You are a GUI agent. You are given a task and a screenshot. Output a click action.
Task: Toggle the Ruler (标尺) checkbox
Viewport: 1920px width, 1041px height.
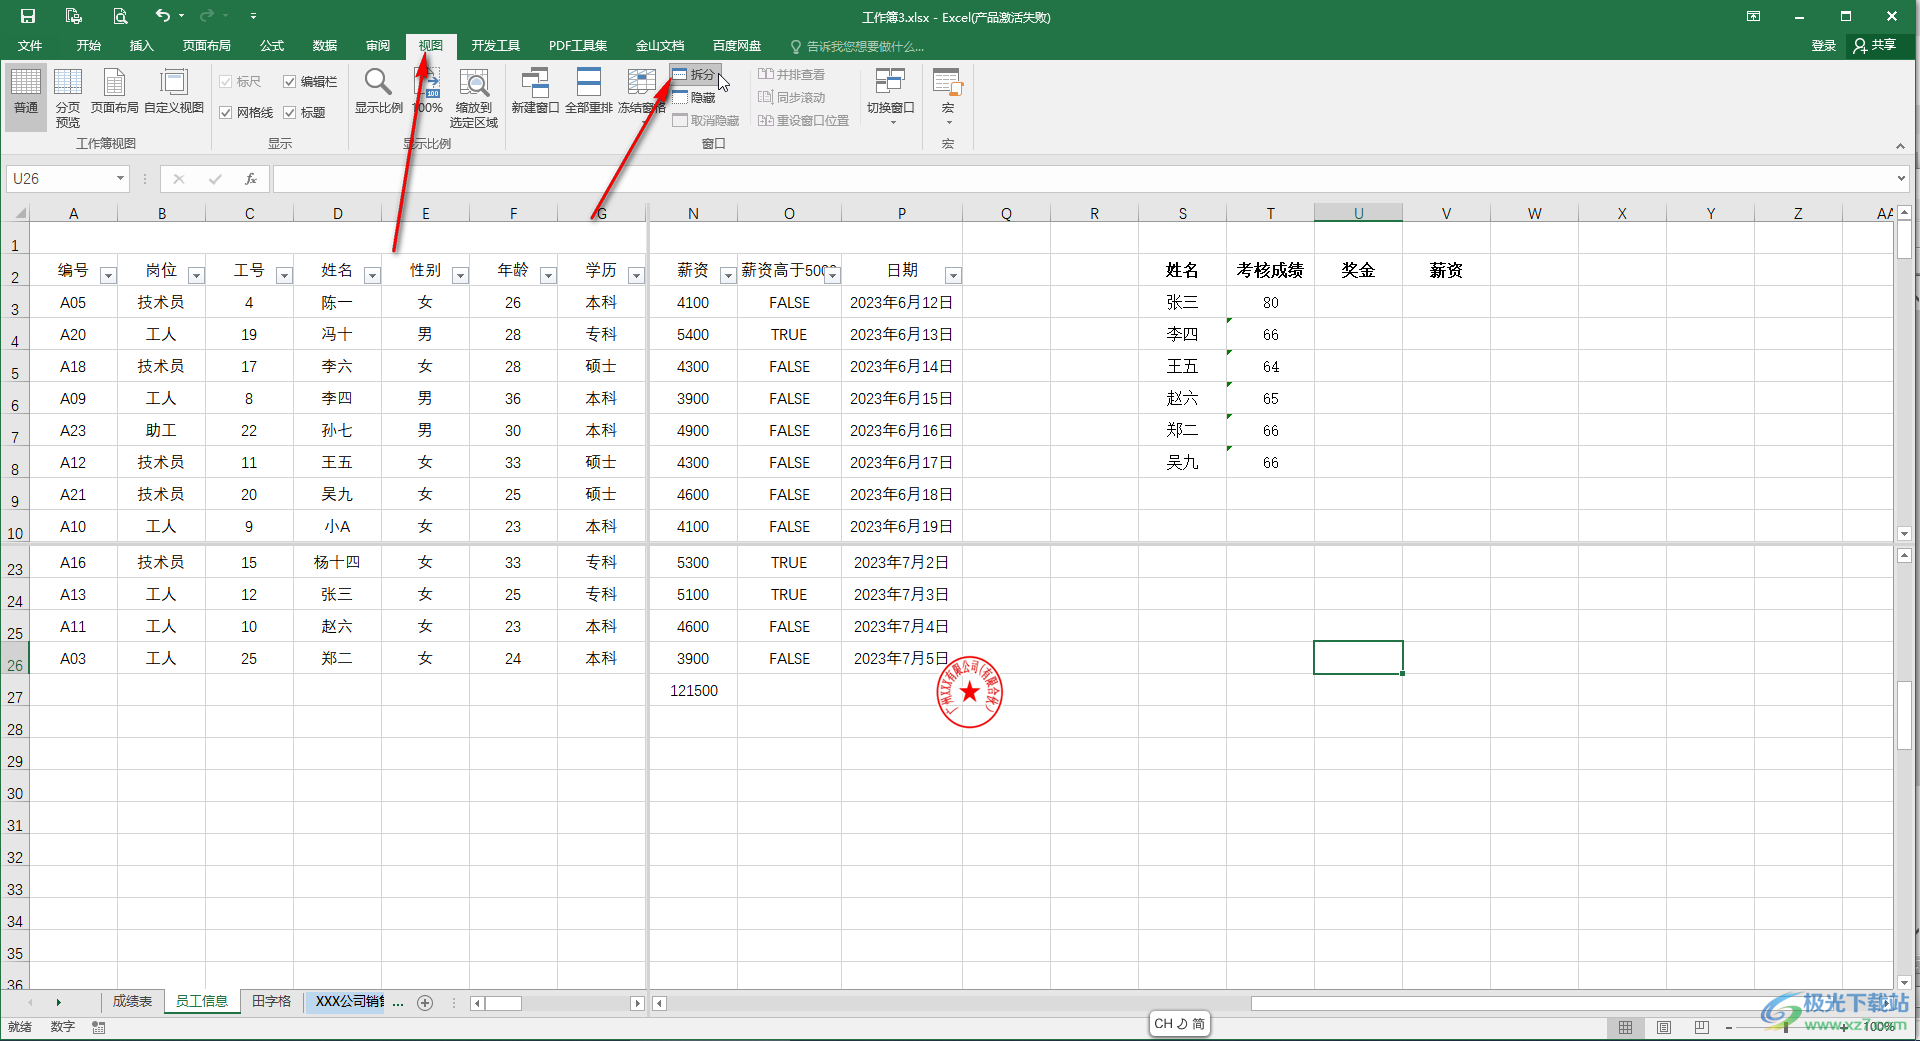pos(226,82)
